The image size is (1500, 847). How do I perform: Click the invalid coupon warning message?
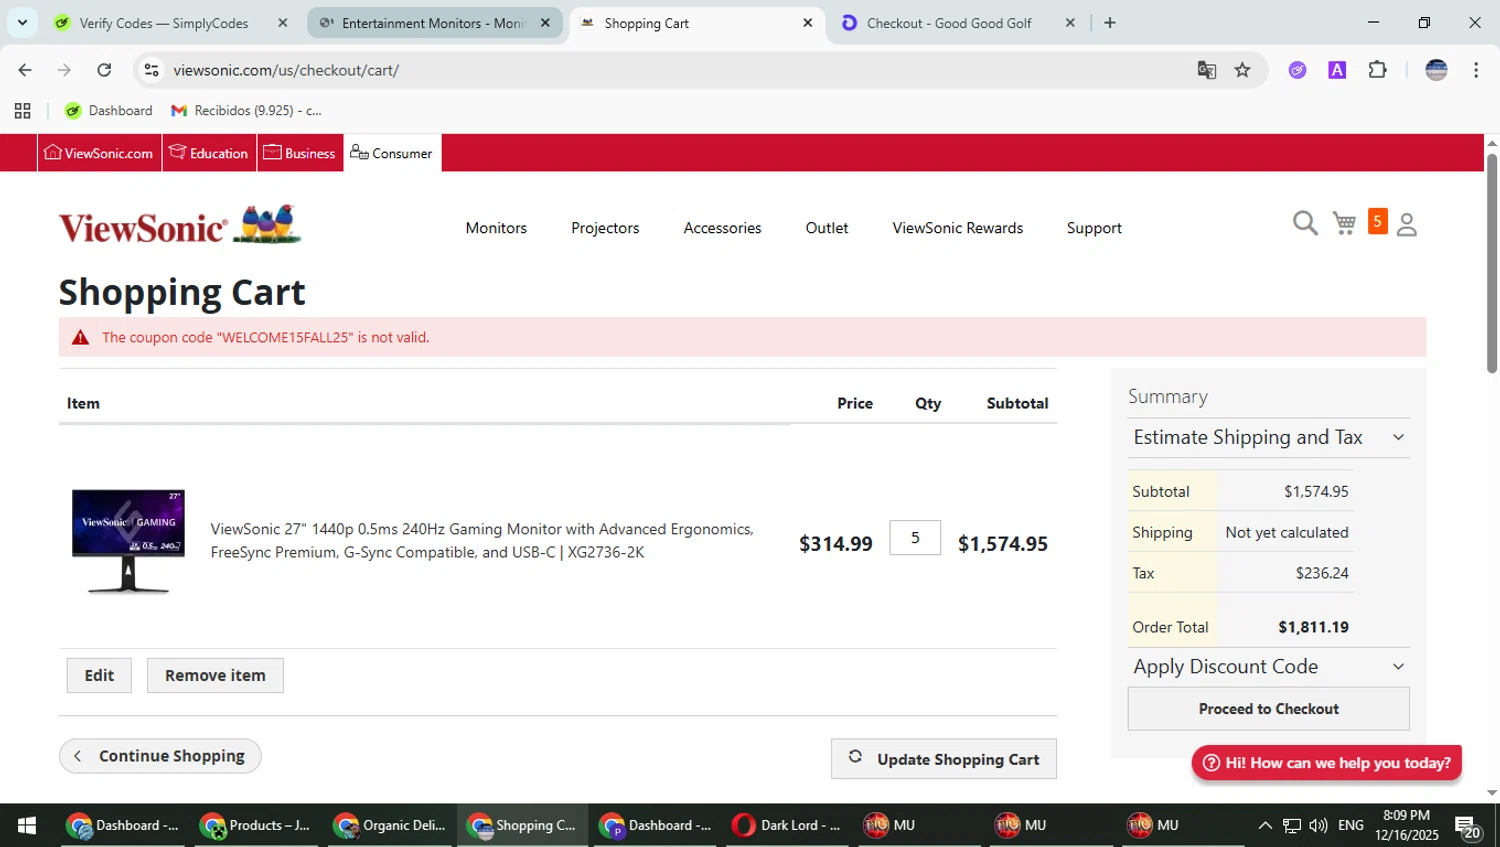point(742,337)
